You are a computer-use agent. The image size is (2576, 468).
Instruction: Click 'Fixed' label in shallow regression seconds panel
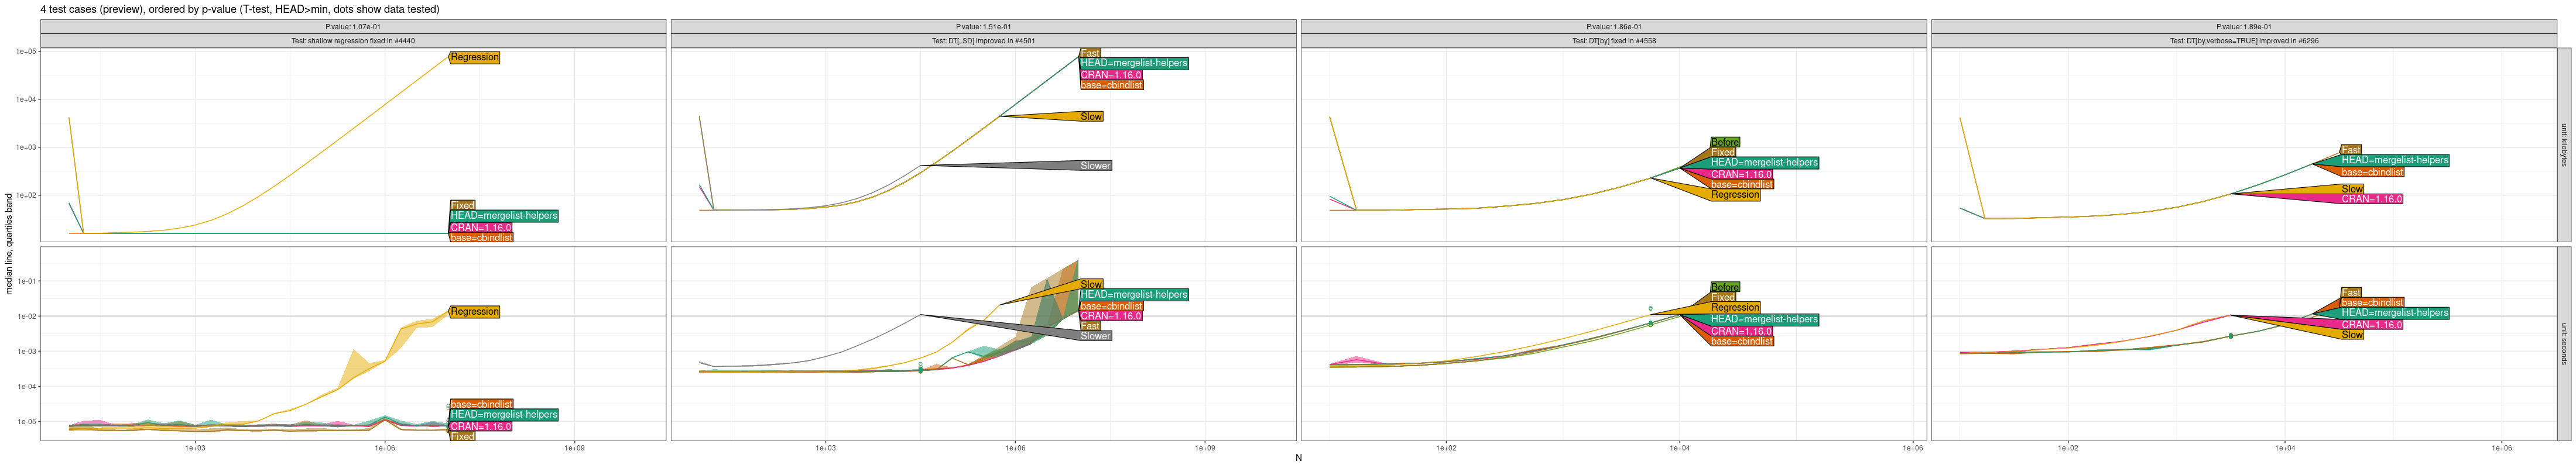coord(462,436)
